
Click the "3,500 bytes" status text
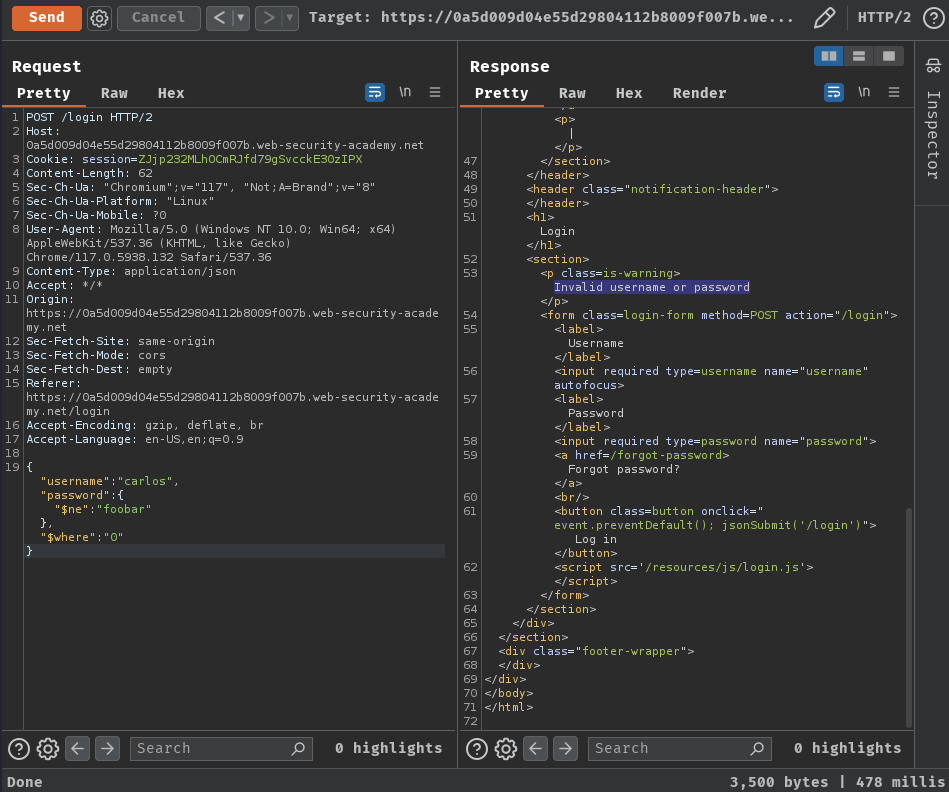point(778,782)
